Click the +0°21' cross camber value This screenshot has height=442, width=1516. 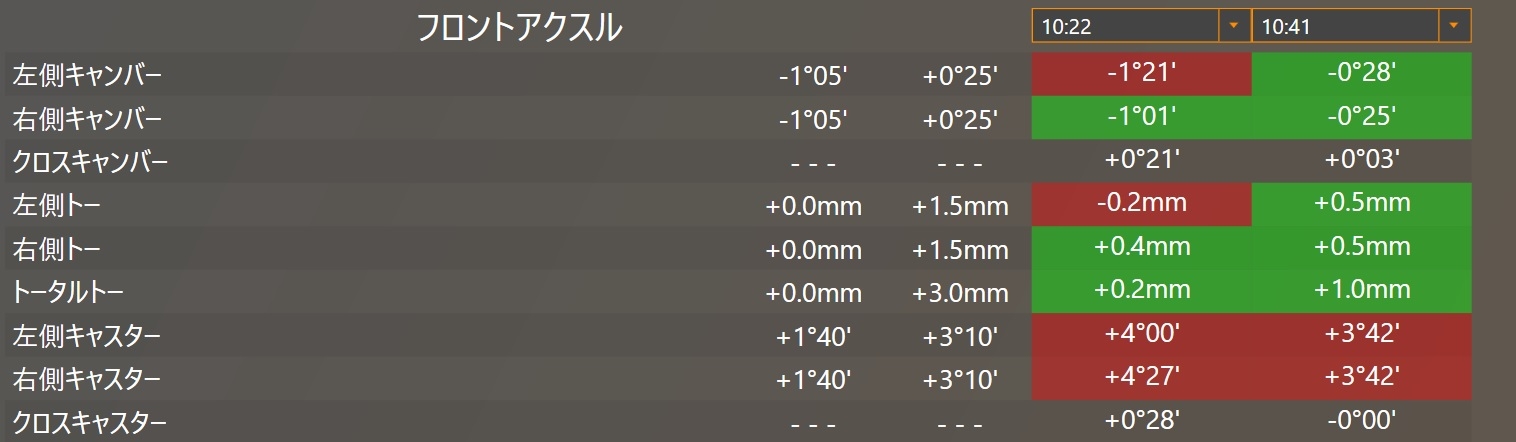tap(1141, 160)
